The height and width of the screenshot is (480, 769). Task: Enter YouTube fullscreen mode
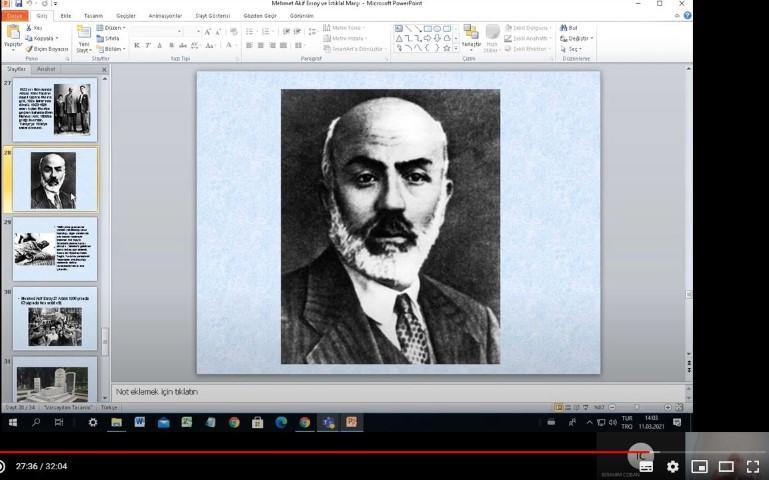(753, 466)
